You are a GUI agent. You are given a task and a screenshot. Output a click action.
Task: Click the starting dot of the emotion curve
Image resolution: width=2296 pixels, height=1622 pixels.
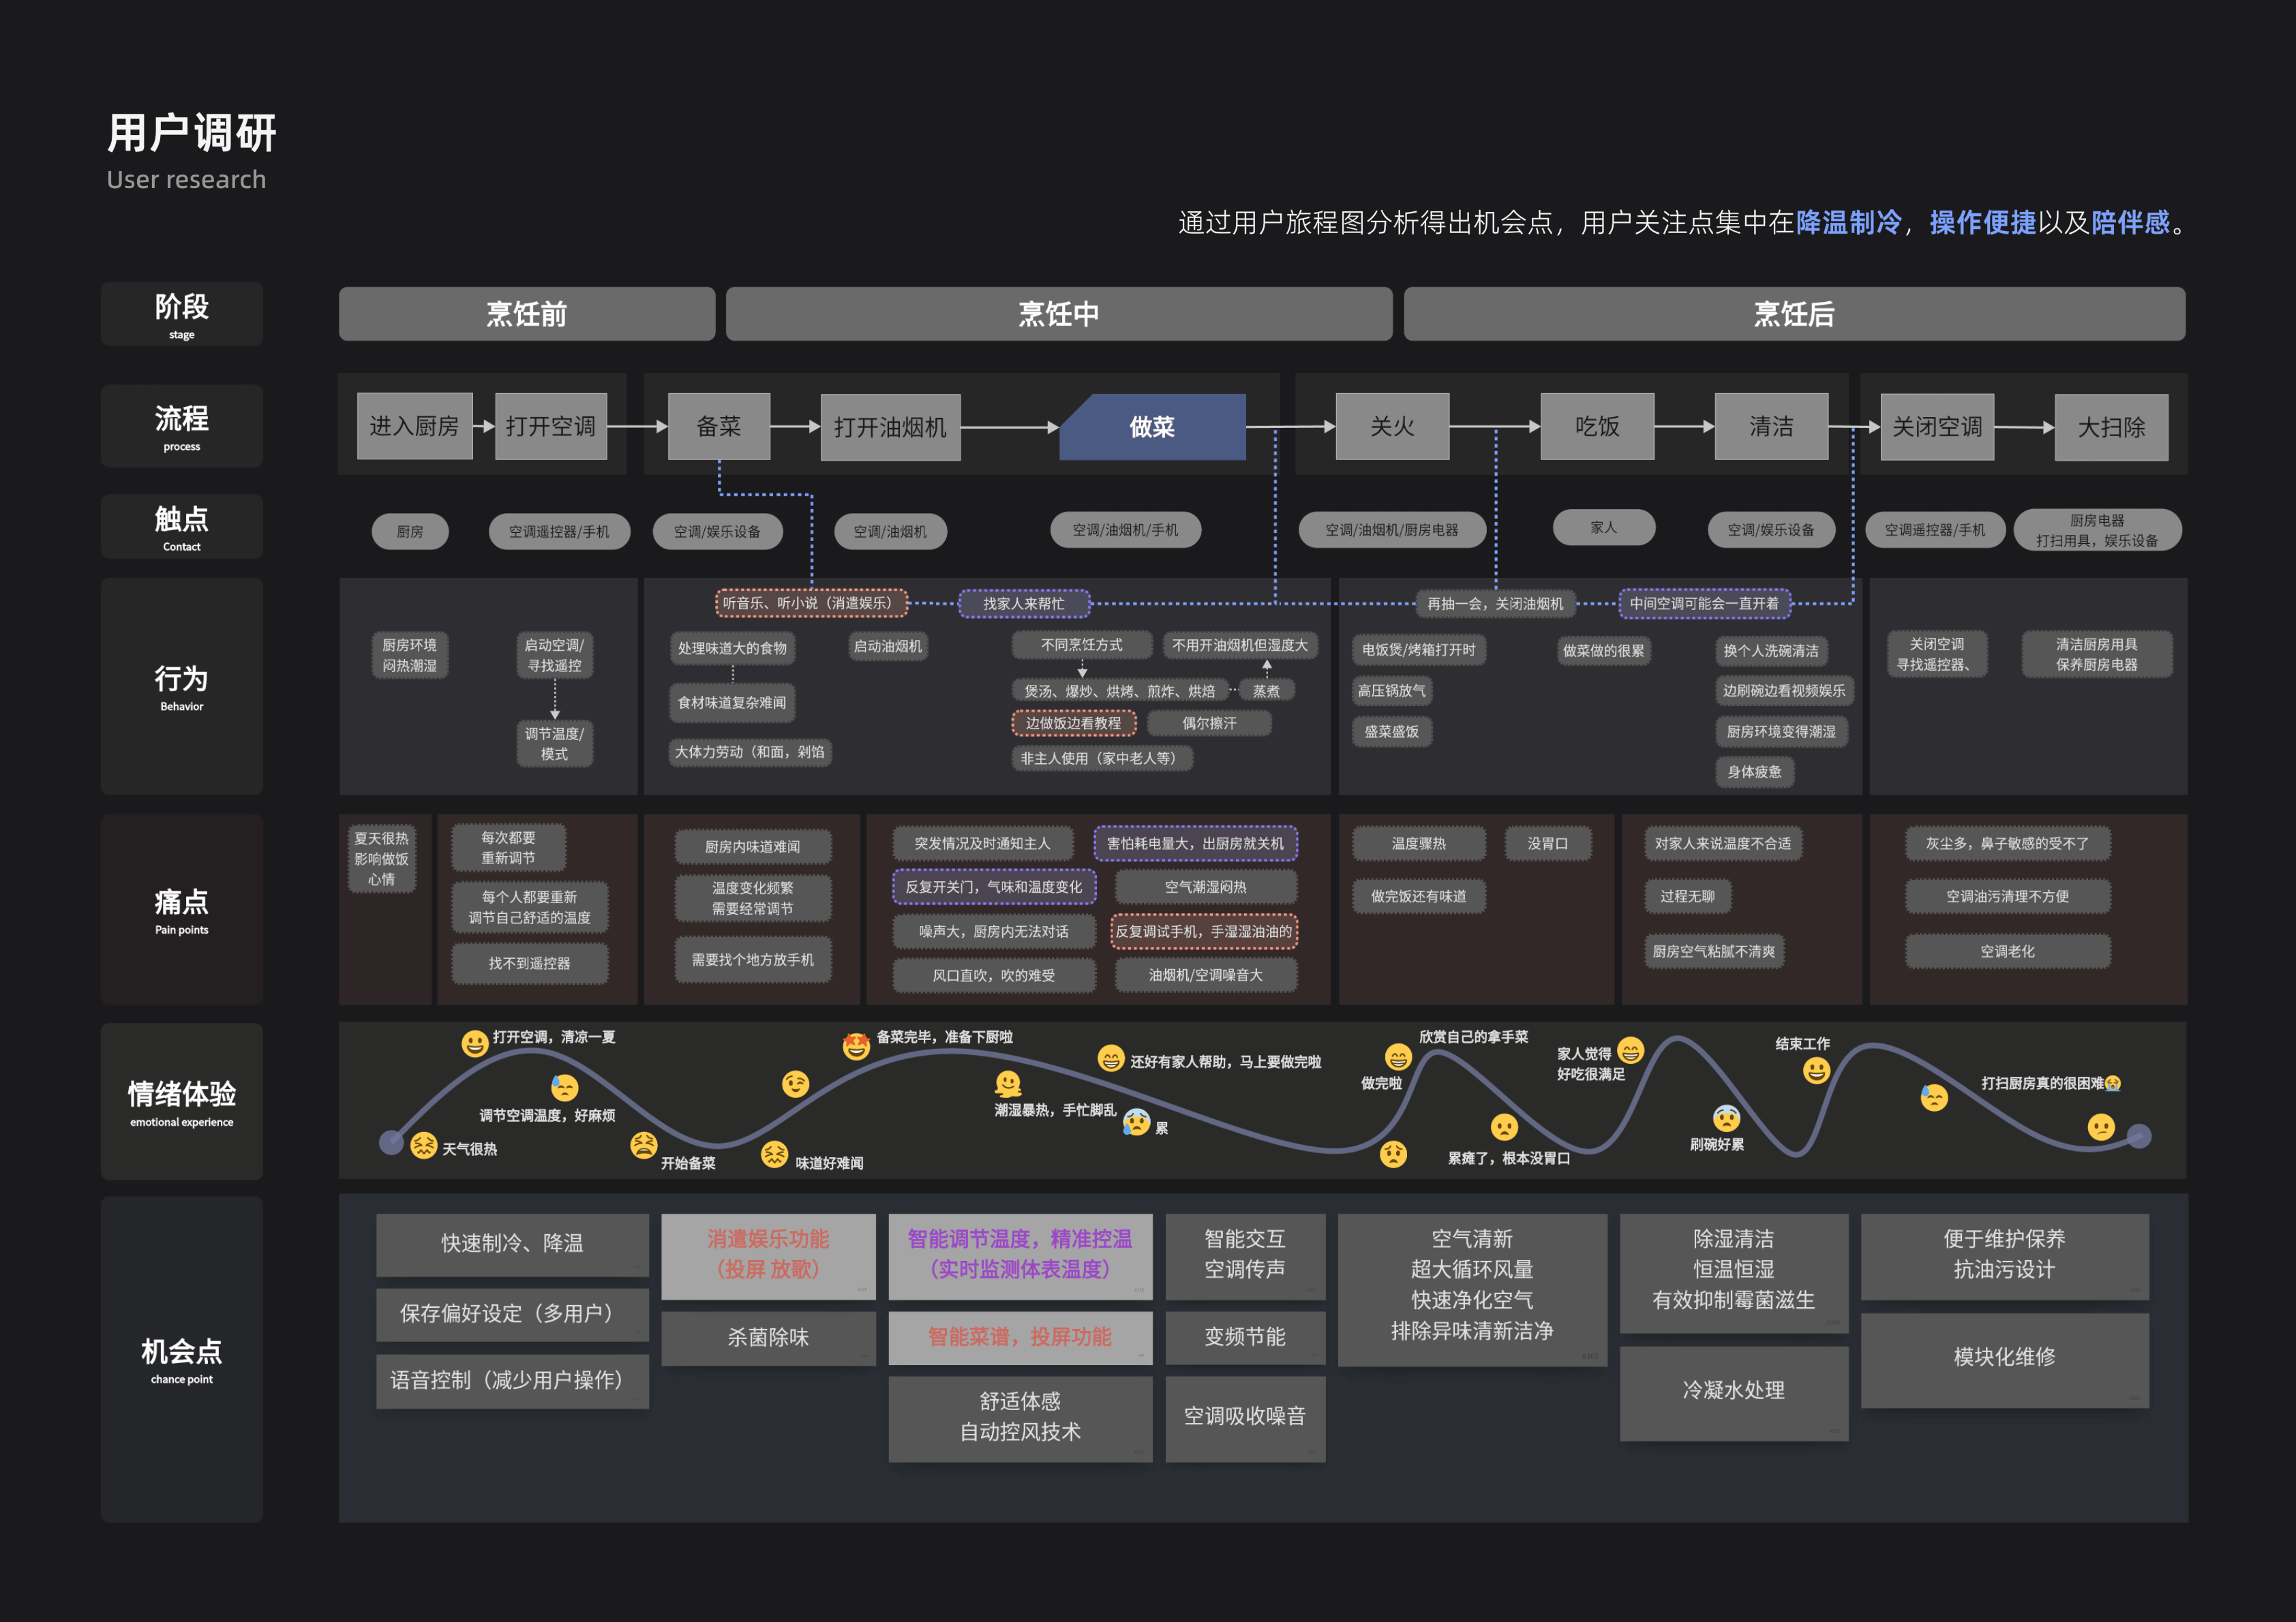[x=391, y=1142]
